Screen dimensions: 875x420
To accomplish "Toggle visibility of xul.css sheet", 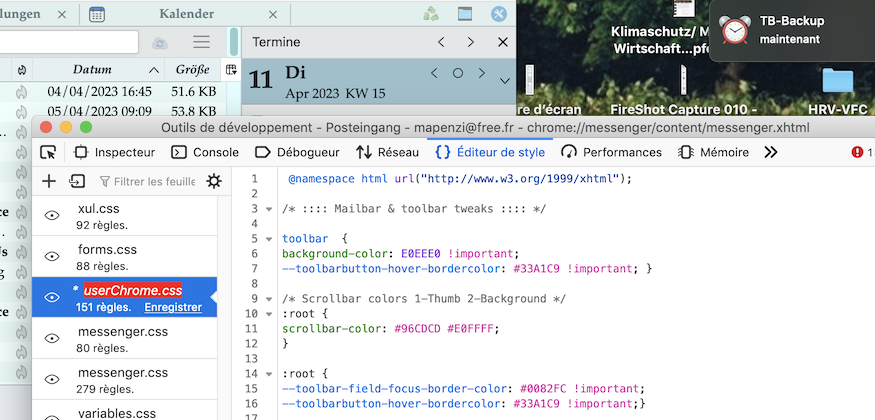I will (52, 215).
